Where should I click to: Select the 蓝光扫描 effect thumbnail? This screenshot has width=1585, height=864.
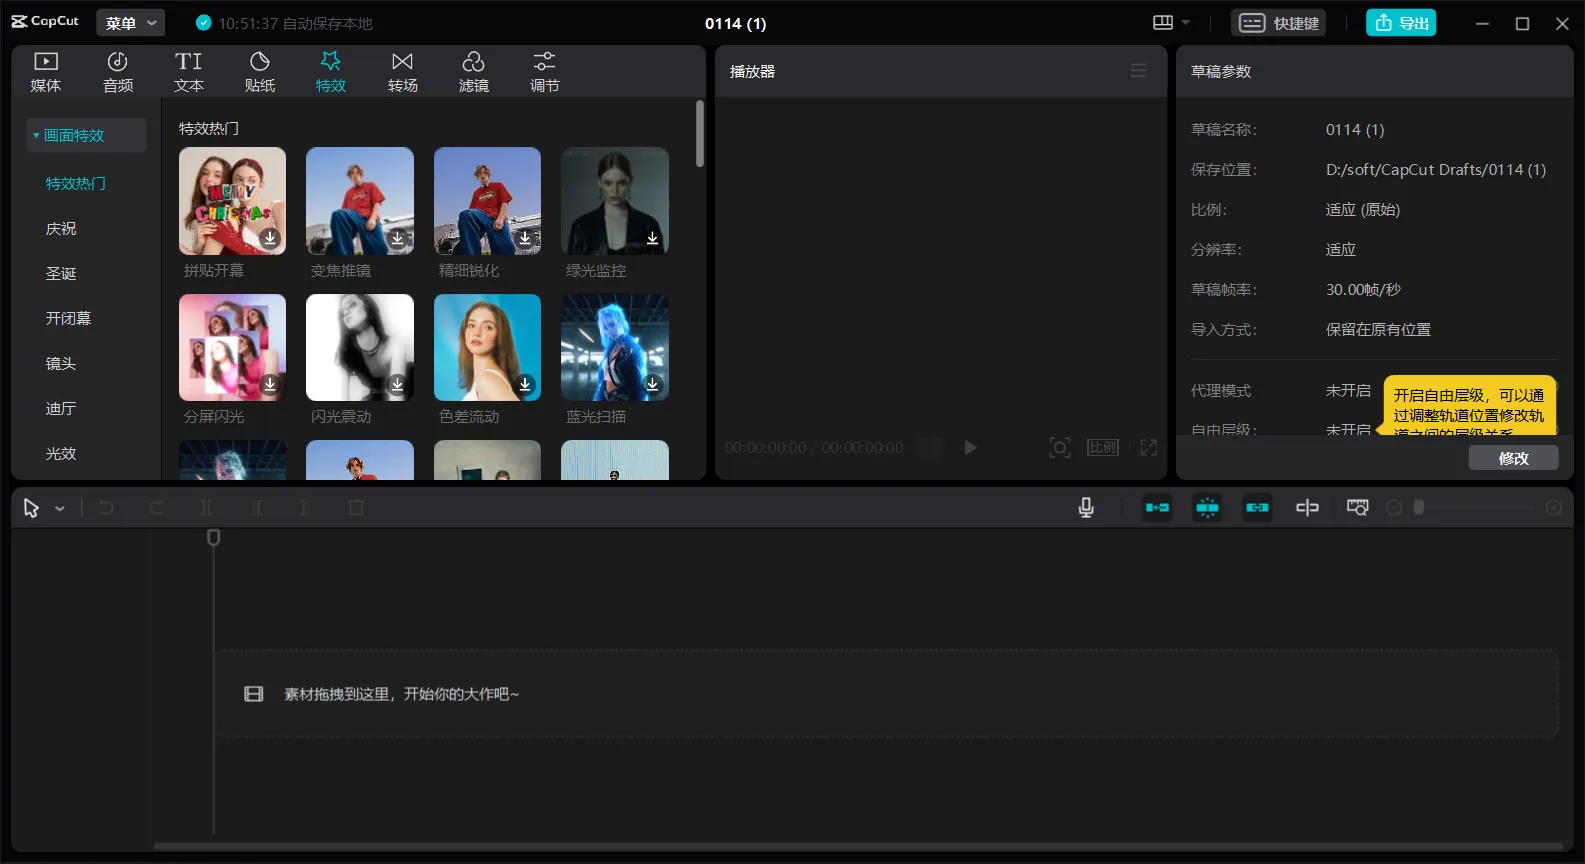(615, 348)
